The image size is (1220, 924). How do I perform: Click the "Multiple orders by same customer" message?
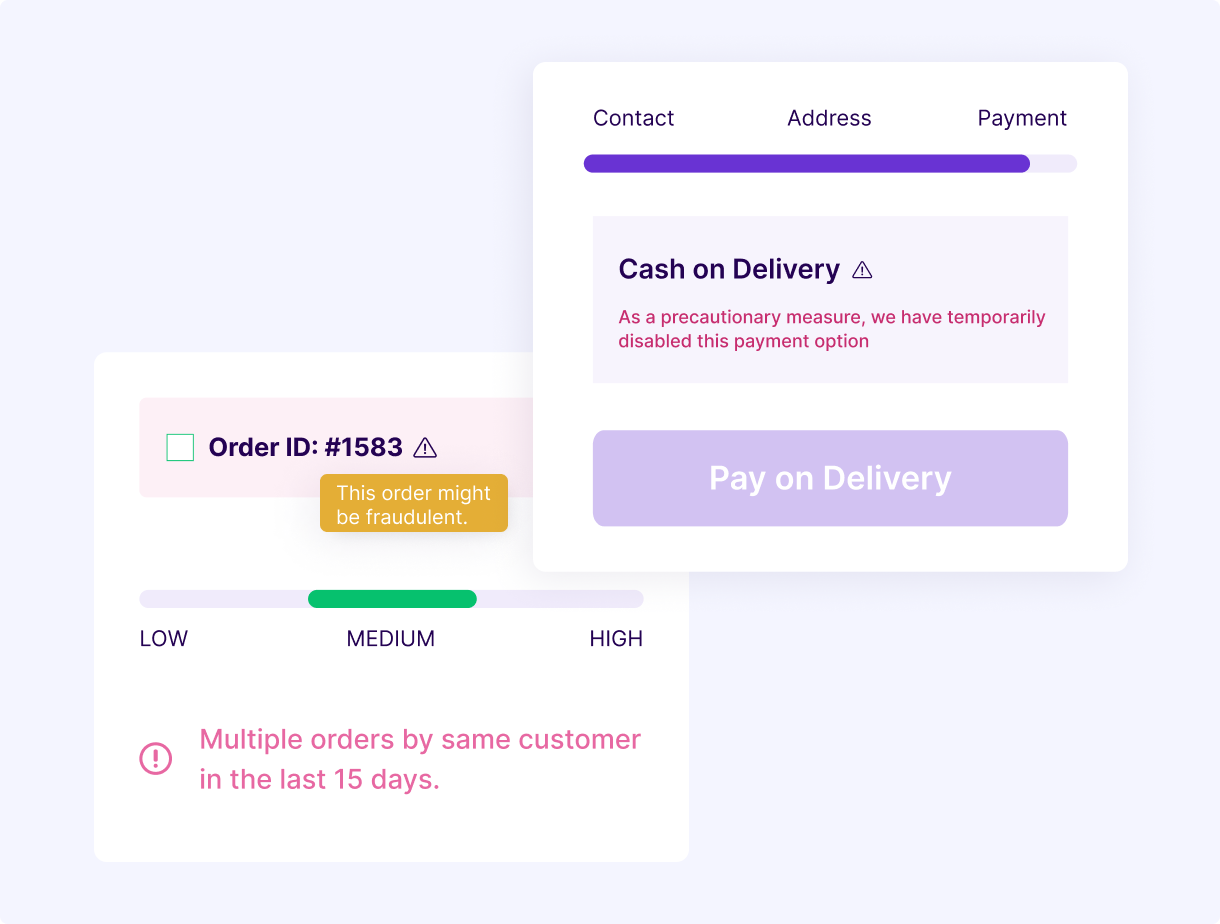point(420,759)
